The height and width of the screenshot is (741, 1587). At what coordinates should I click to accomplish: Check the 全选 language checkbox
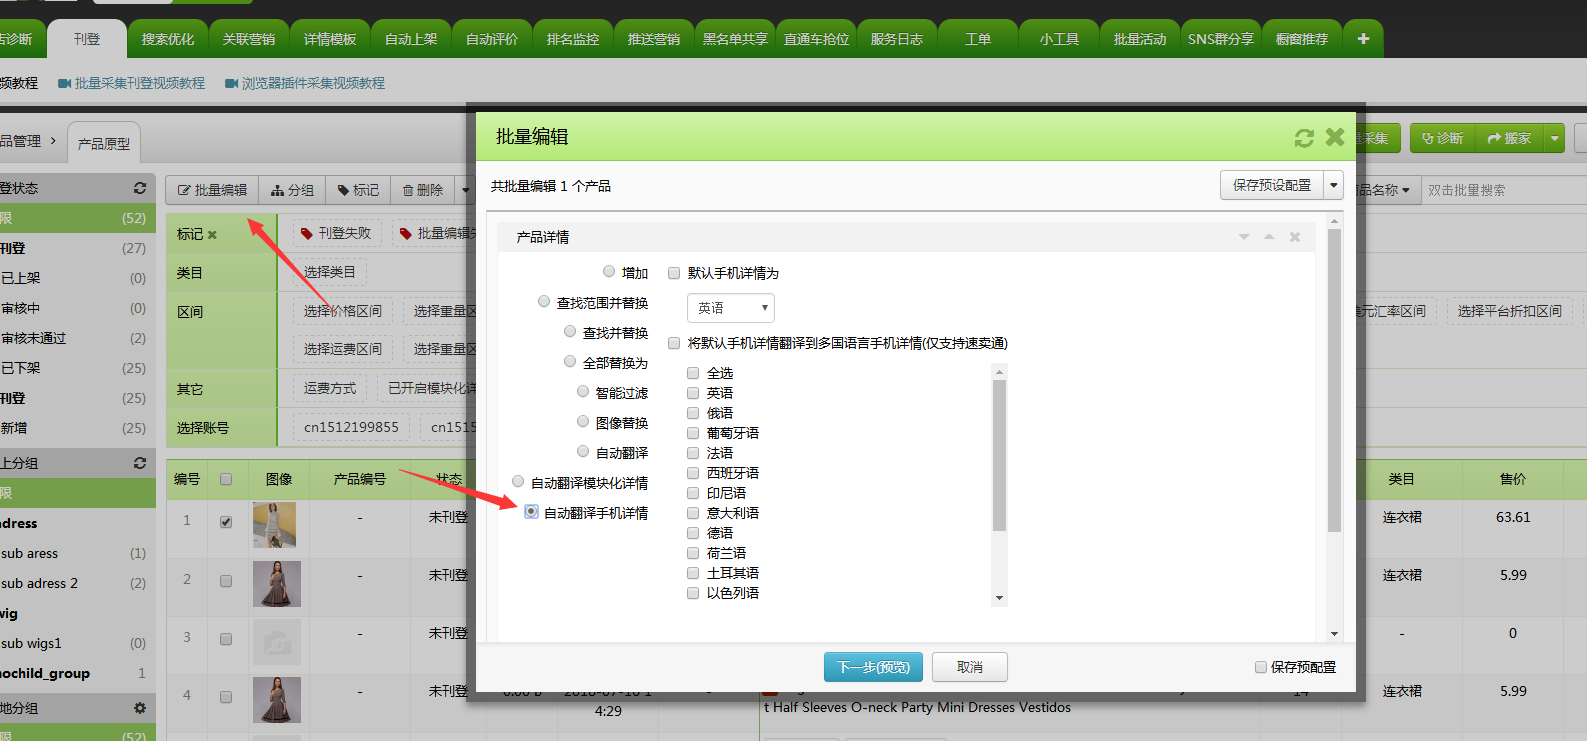click(x=693, y=373)
